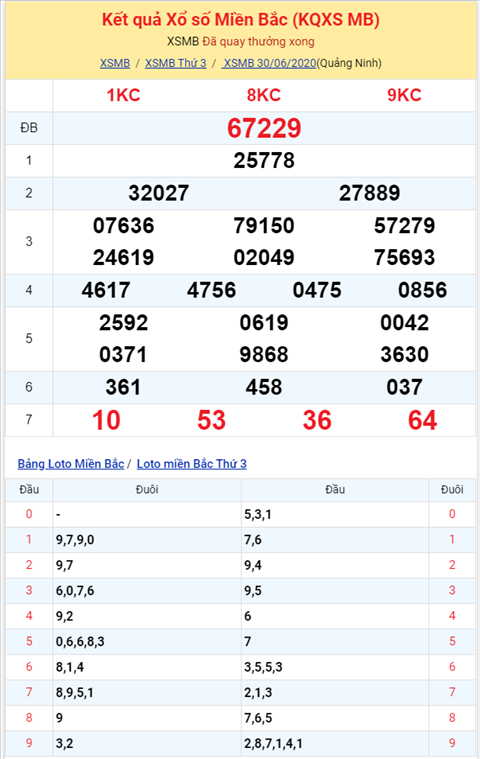Click the page title Kết quả Xổ số Miền Bắc
This screenshot has height=759, width=480.
240,19
